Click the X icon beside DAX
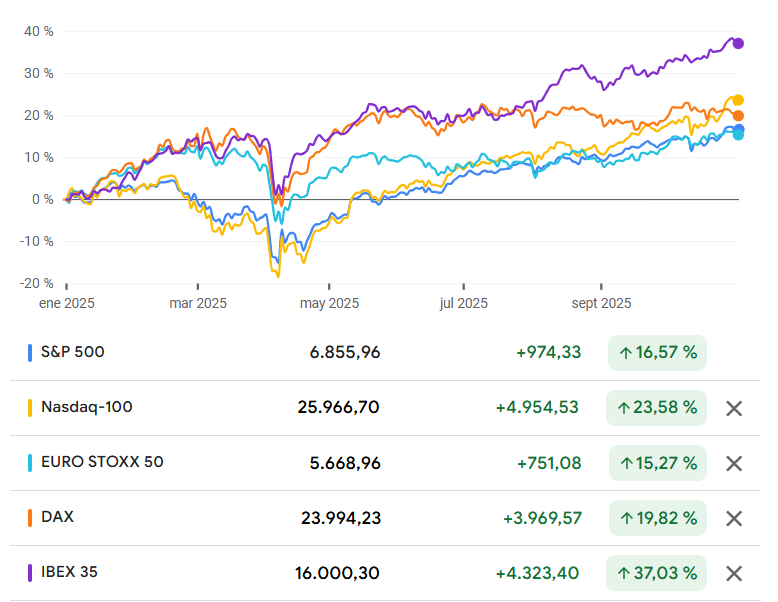 [x=734, y=518]
